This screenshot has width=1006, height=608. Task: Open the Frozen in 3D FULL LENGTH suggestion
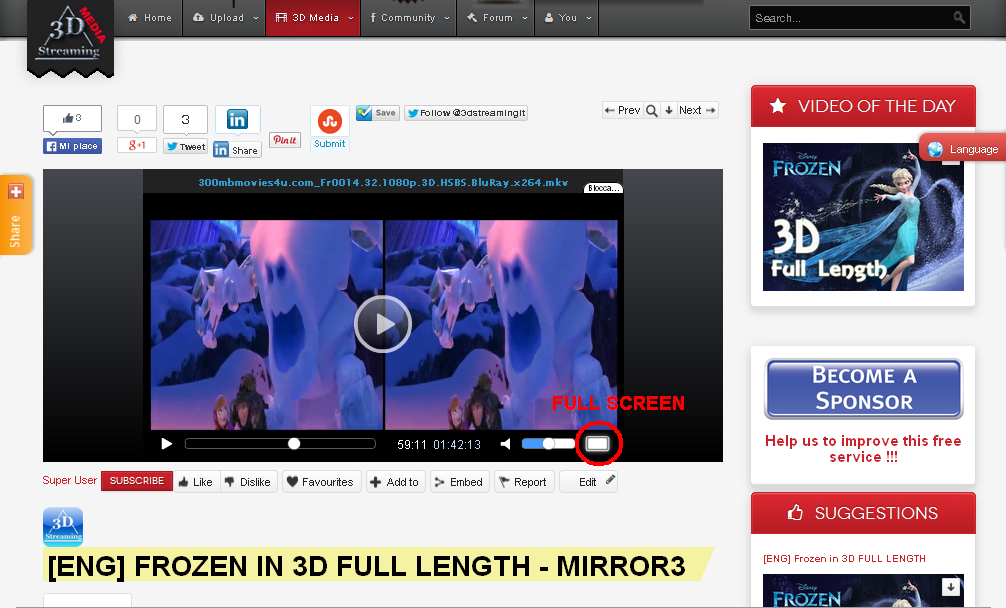pyautogui.click(x=844, y=559)
